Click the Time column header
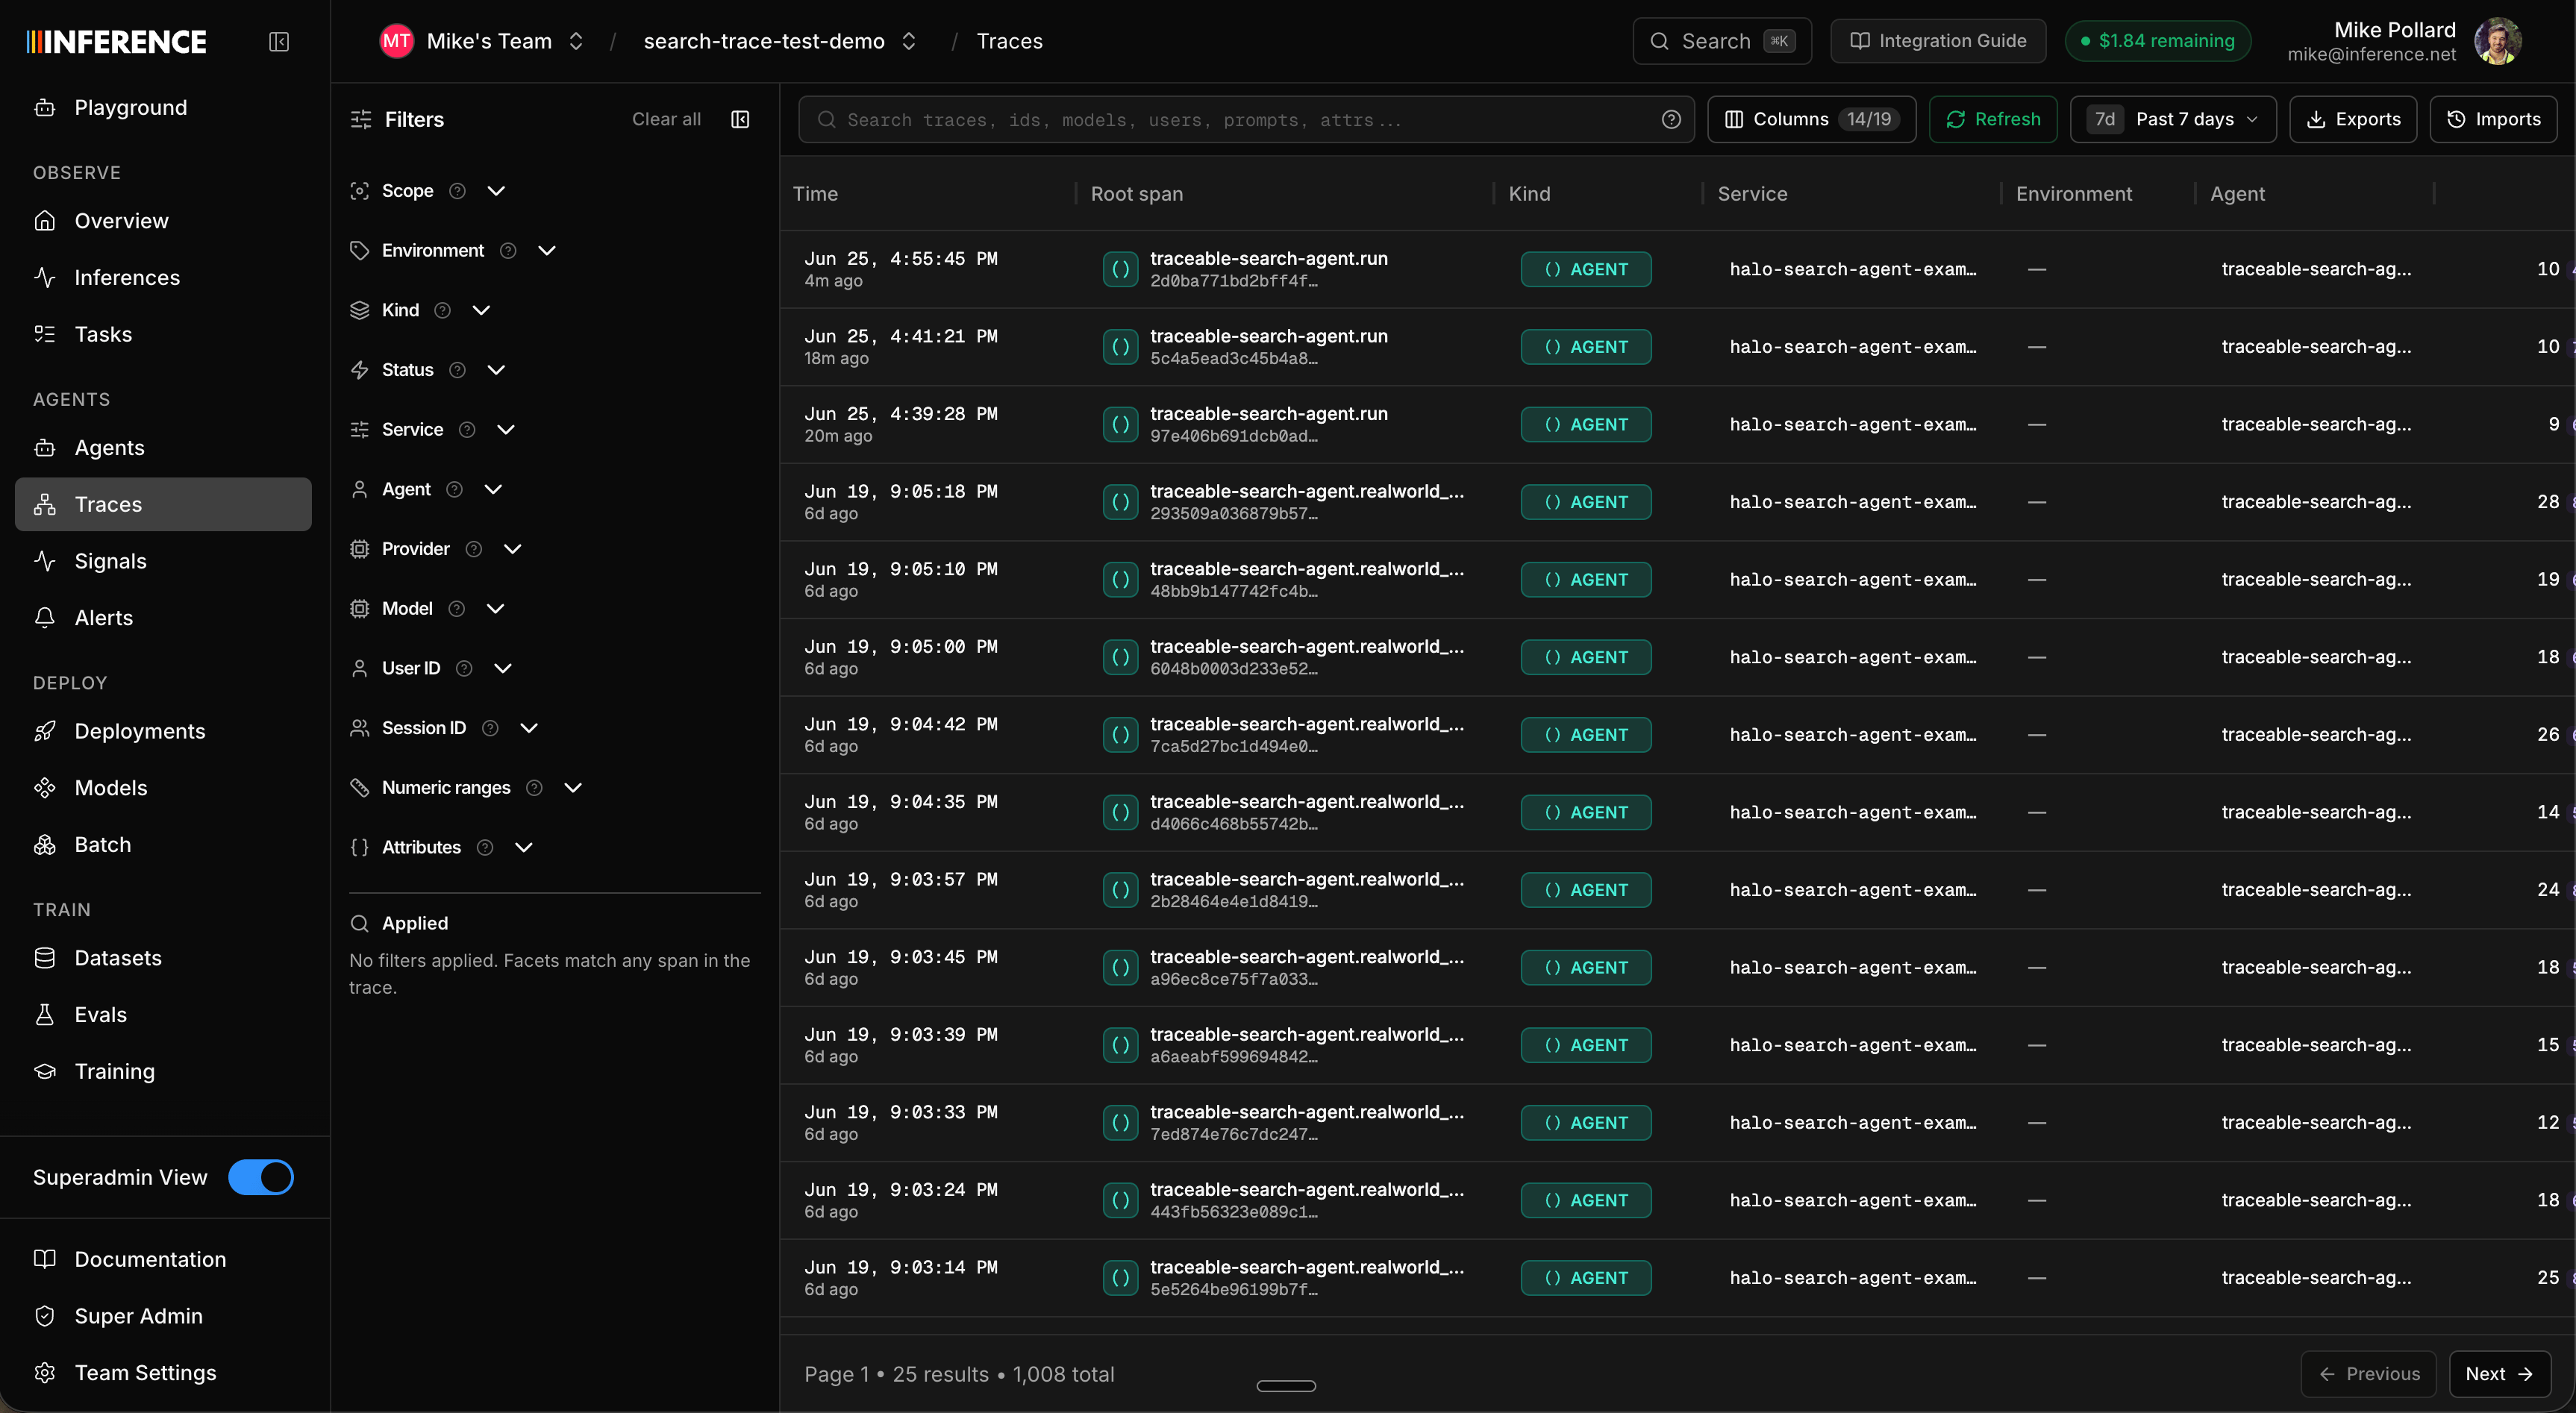 [815, 194]
